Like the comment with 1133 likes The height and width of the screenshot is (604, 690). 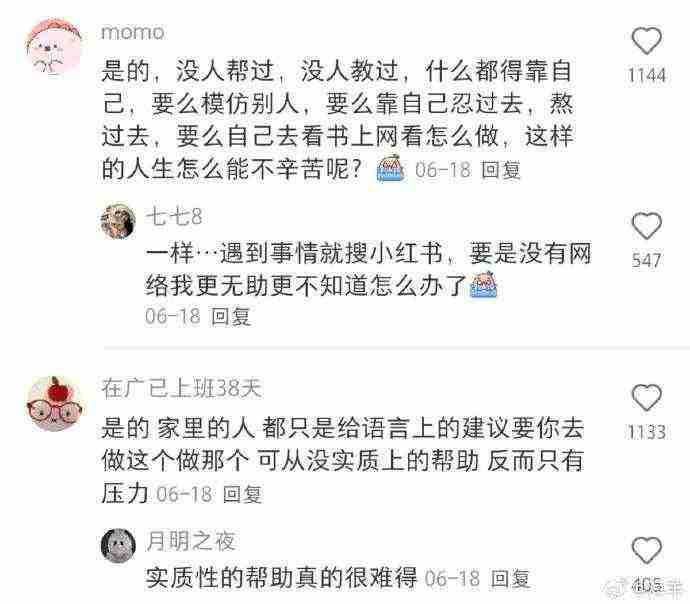[x=646, y=397]
